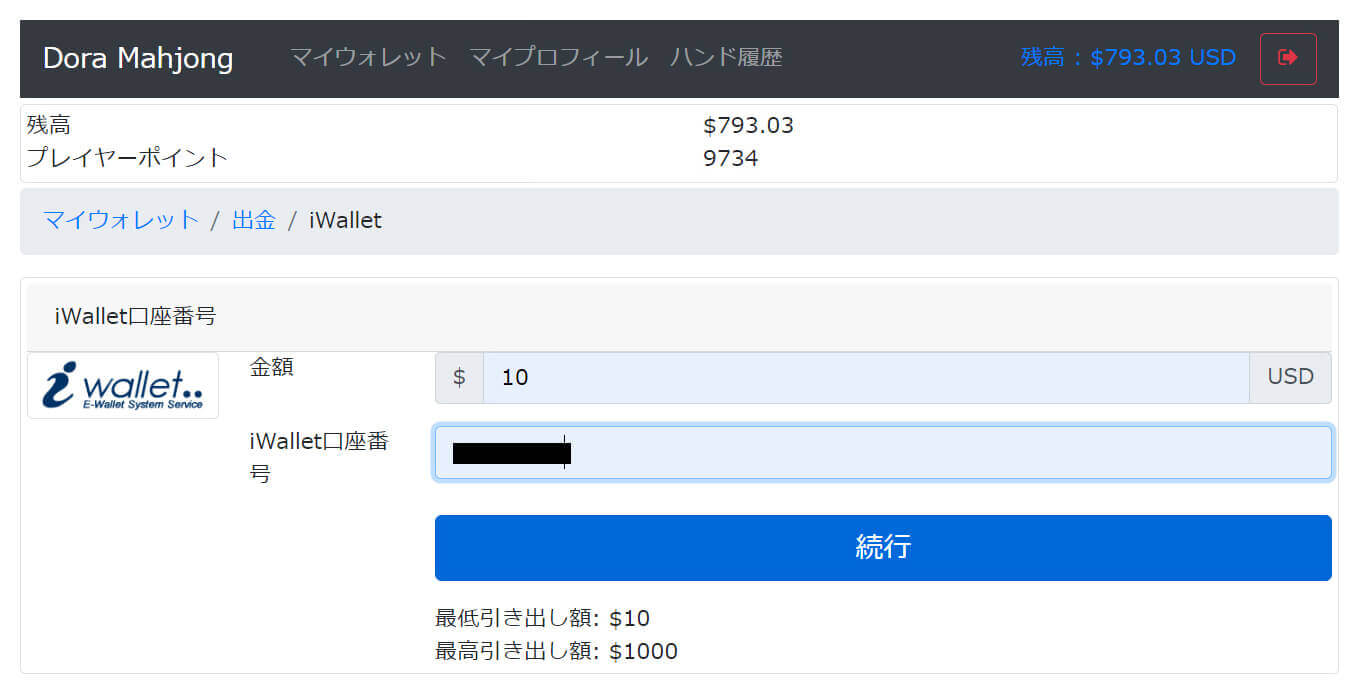Screen dimensions: 1359x695
Task: Click the 続行 continue button
Action: coord(883,547)
